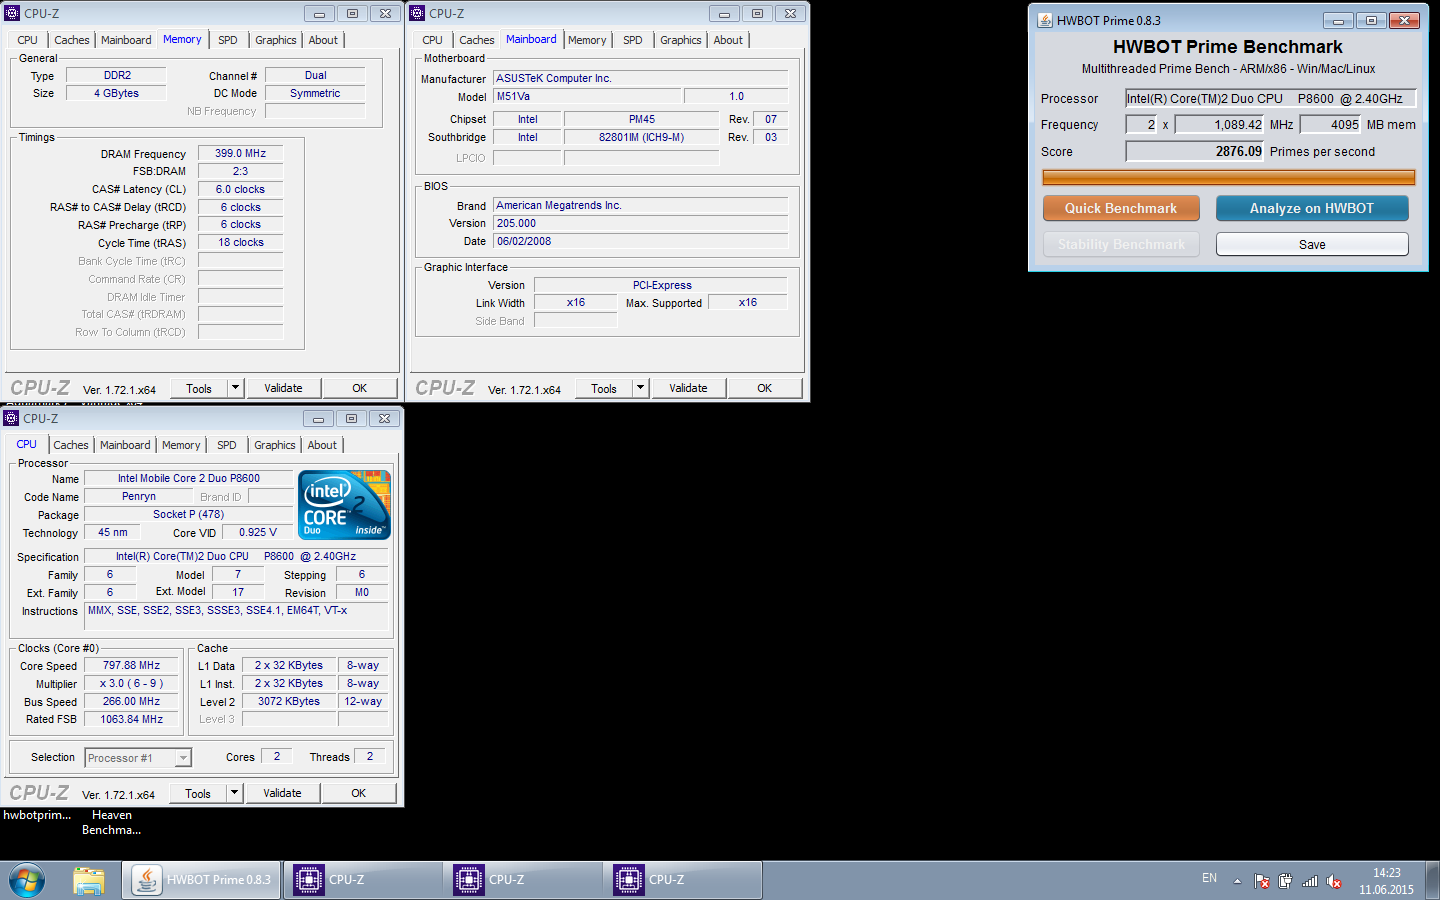Switch to the third CPU-Z taskbar button
The image size is (1440, 900).
[682, 880]
